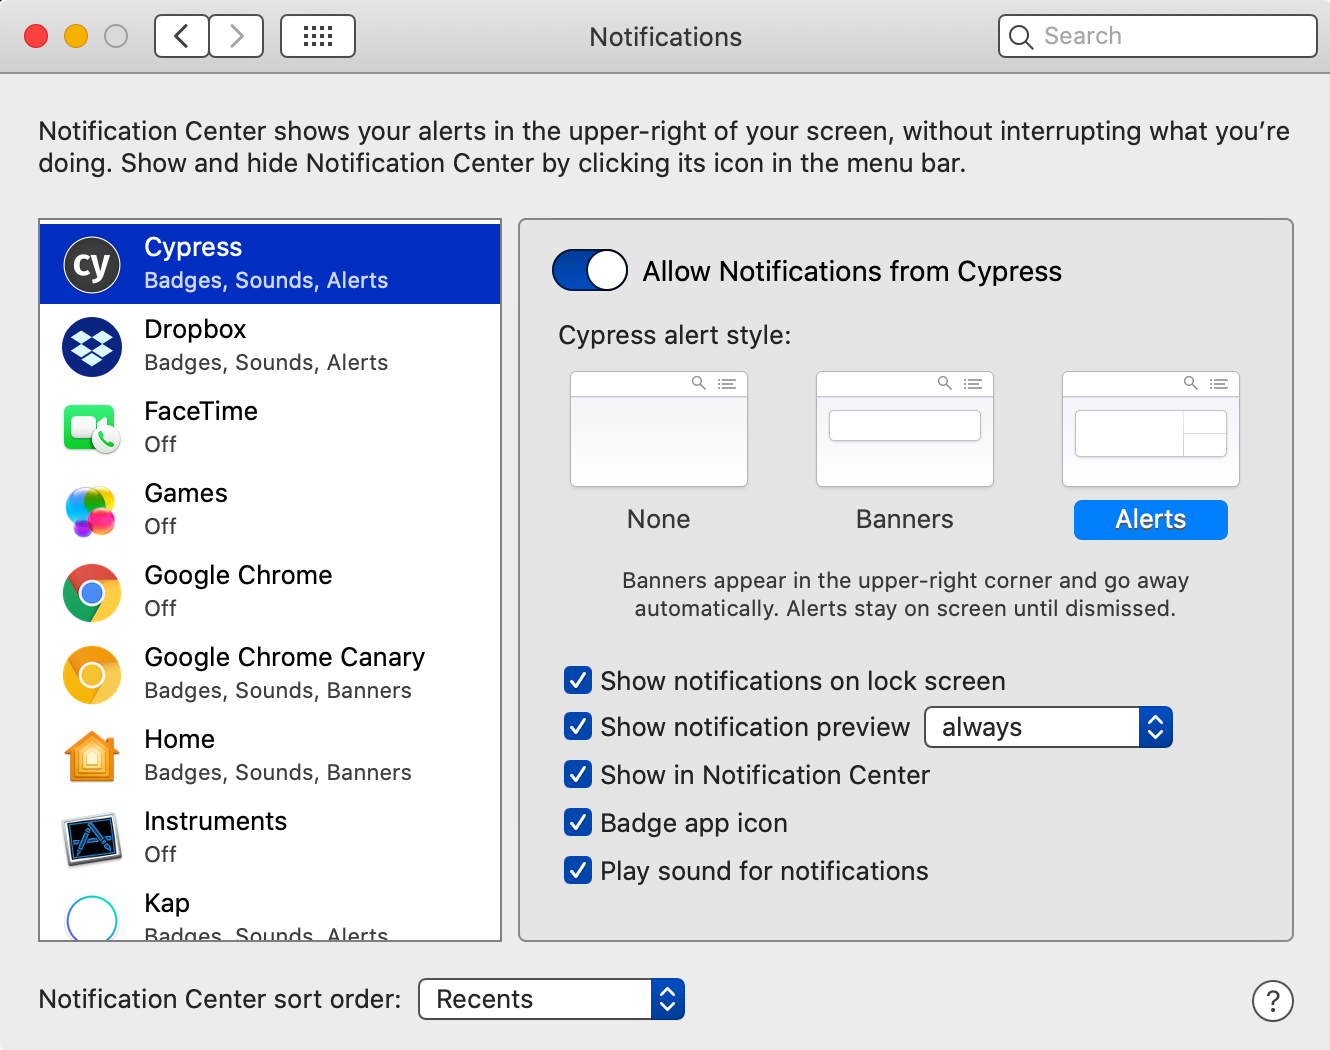
Task: Click the Instruments app icon
Action: [92, 839]
